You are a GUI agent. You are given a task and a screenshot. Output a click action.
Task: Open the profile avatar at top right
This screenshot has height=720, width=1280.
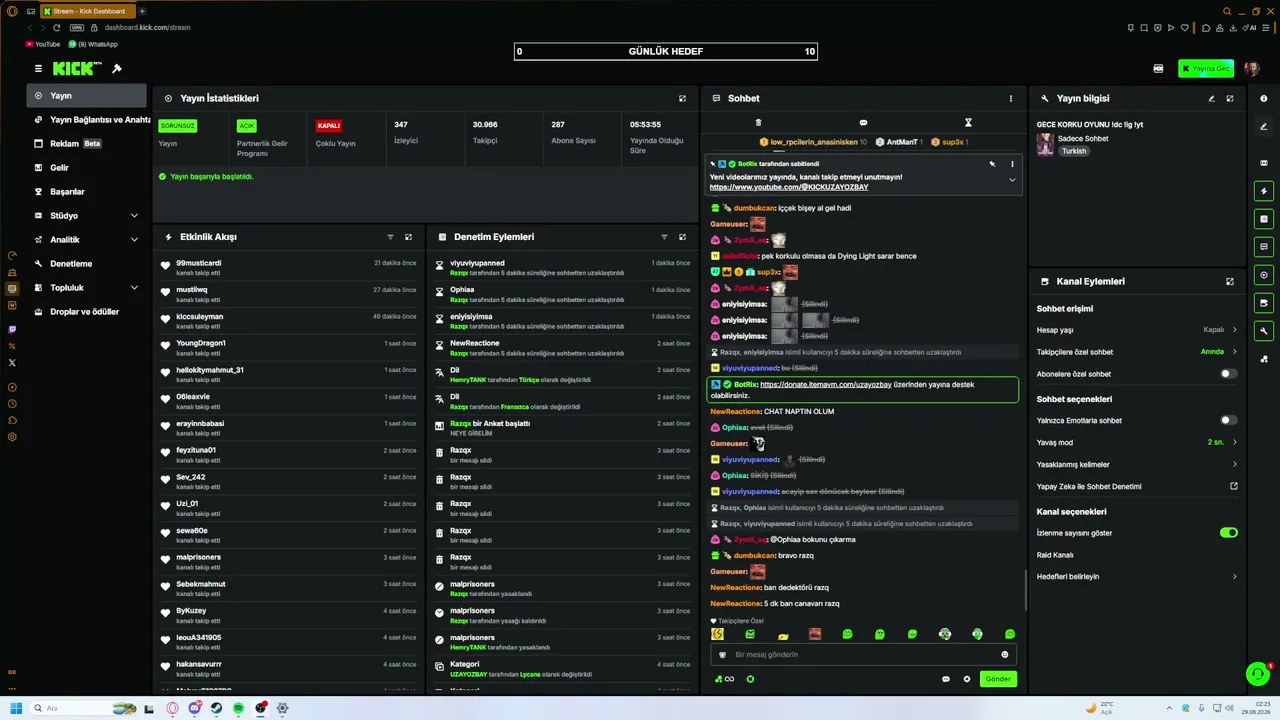[1252, 69]
